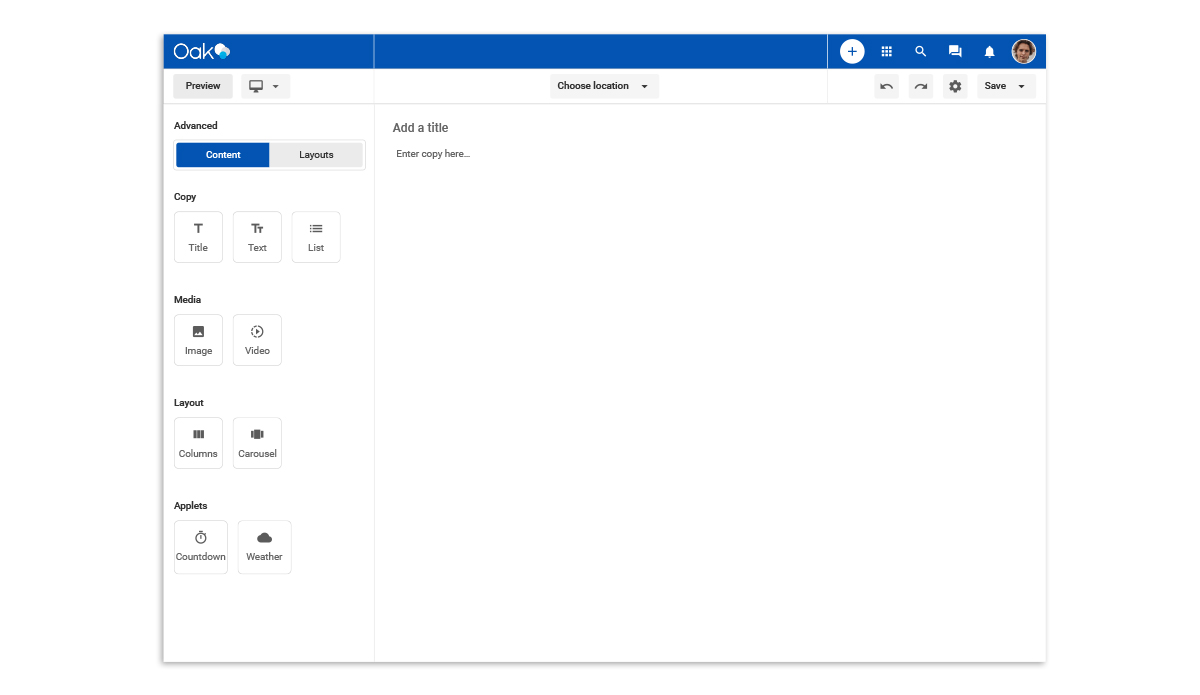1200x695 pixels.
Task: Add a Carousel layout block
Action: pyautogui.click(x=257, y=443)
